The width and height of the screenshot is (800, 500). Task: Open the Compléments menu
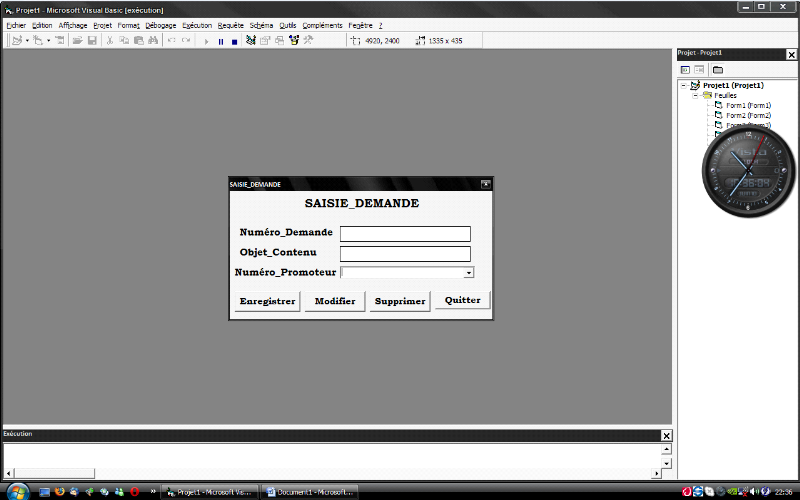coord(322,25)
